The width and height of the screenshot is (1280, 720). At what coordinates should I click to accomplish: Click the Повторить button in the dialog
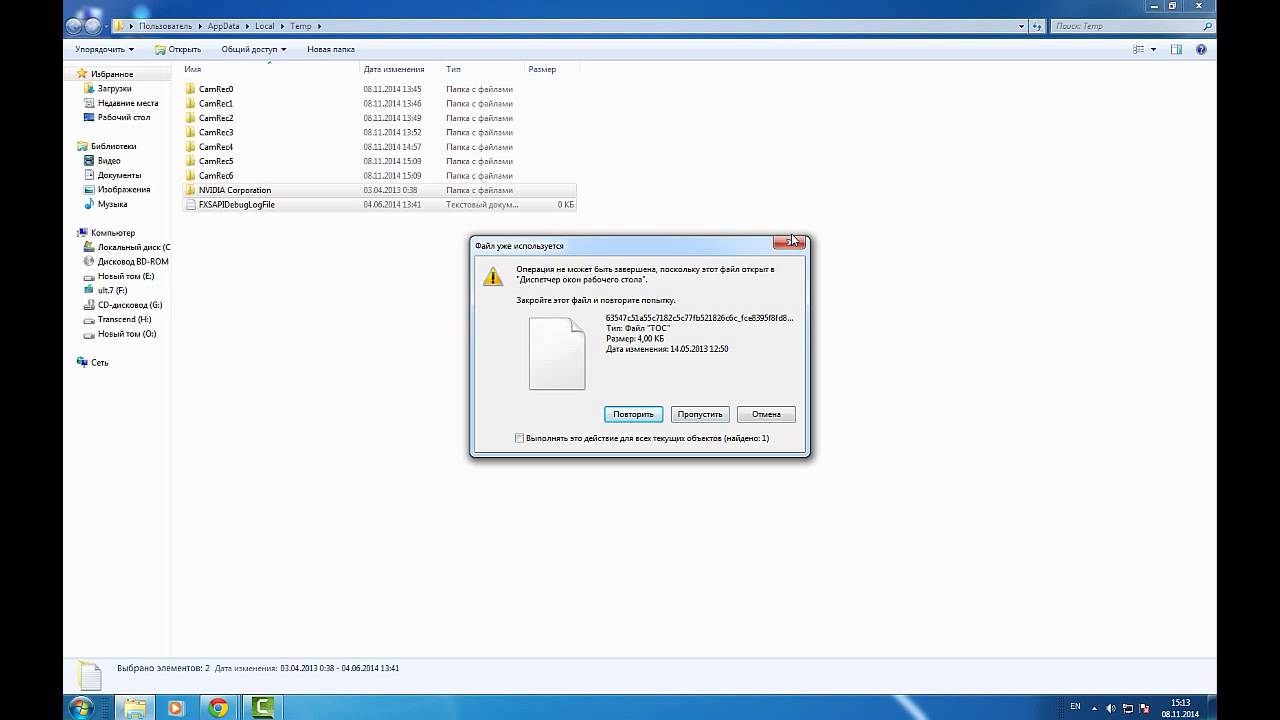[x=633, y=414]
